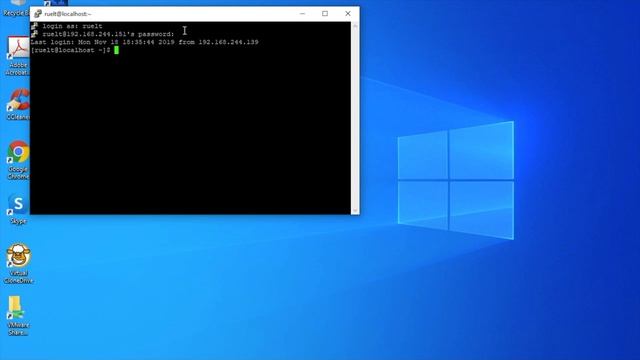Click the 'login as: ruelt' line
This screenshot has width=640, height=360.
(72, 26)
